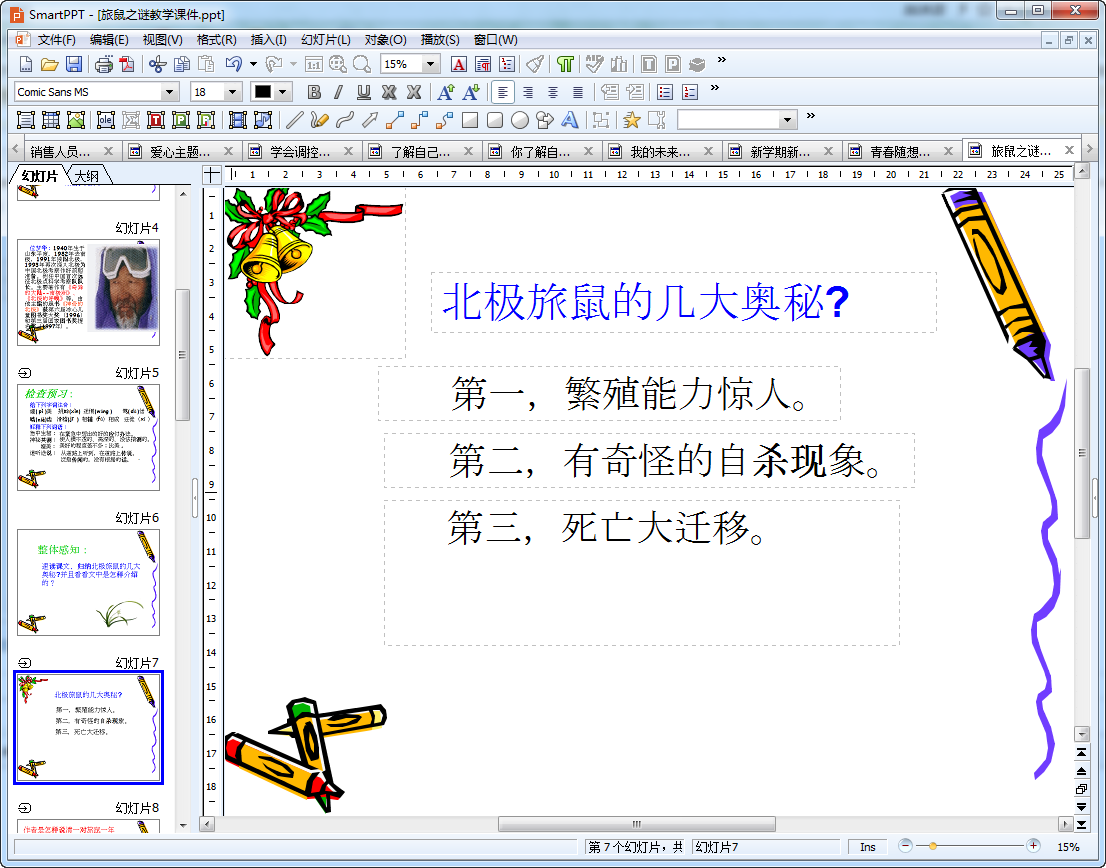Viewport: 1106px width, 868px height.
Task: Close the 爱心主题 document tab
Action: click(x=228, y=151)
